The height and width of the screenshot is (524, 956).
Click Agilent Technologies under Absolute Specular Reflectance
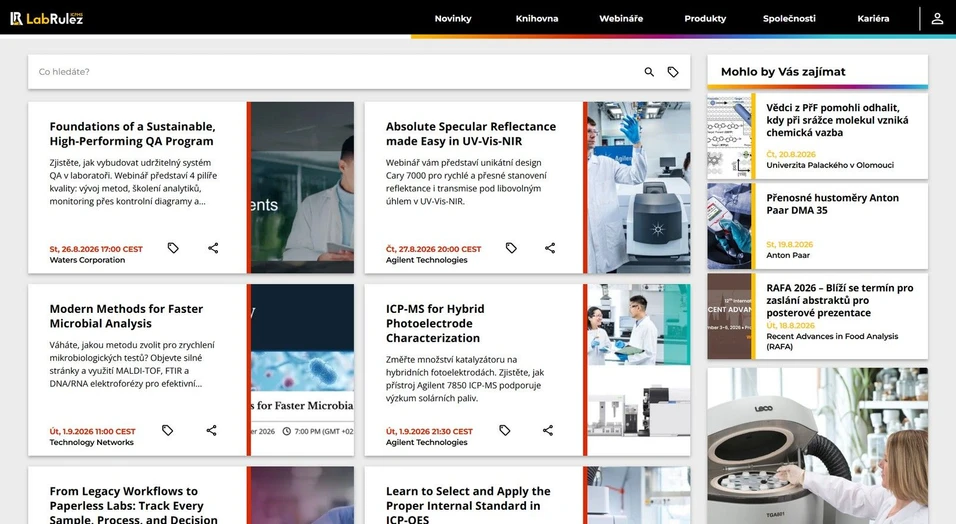tap(426, 260)
